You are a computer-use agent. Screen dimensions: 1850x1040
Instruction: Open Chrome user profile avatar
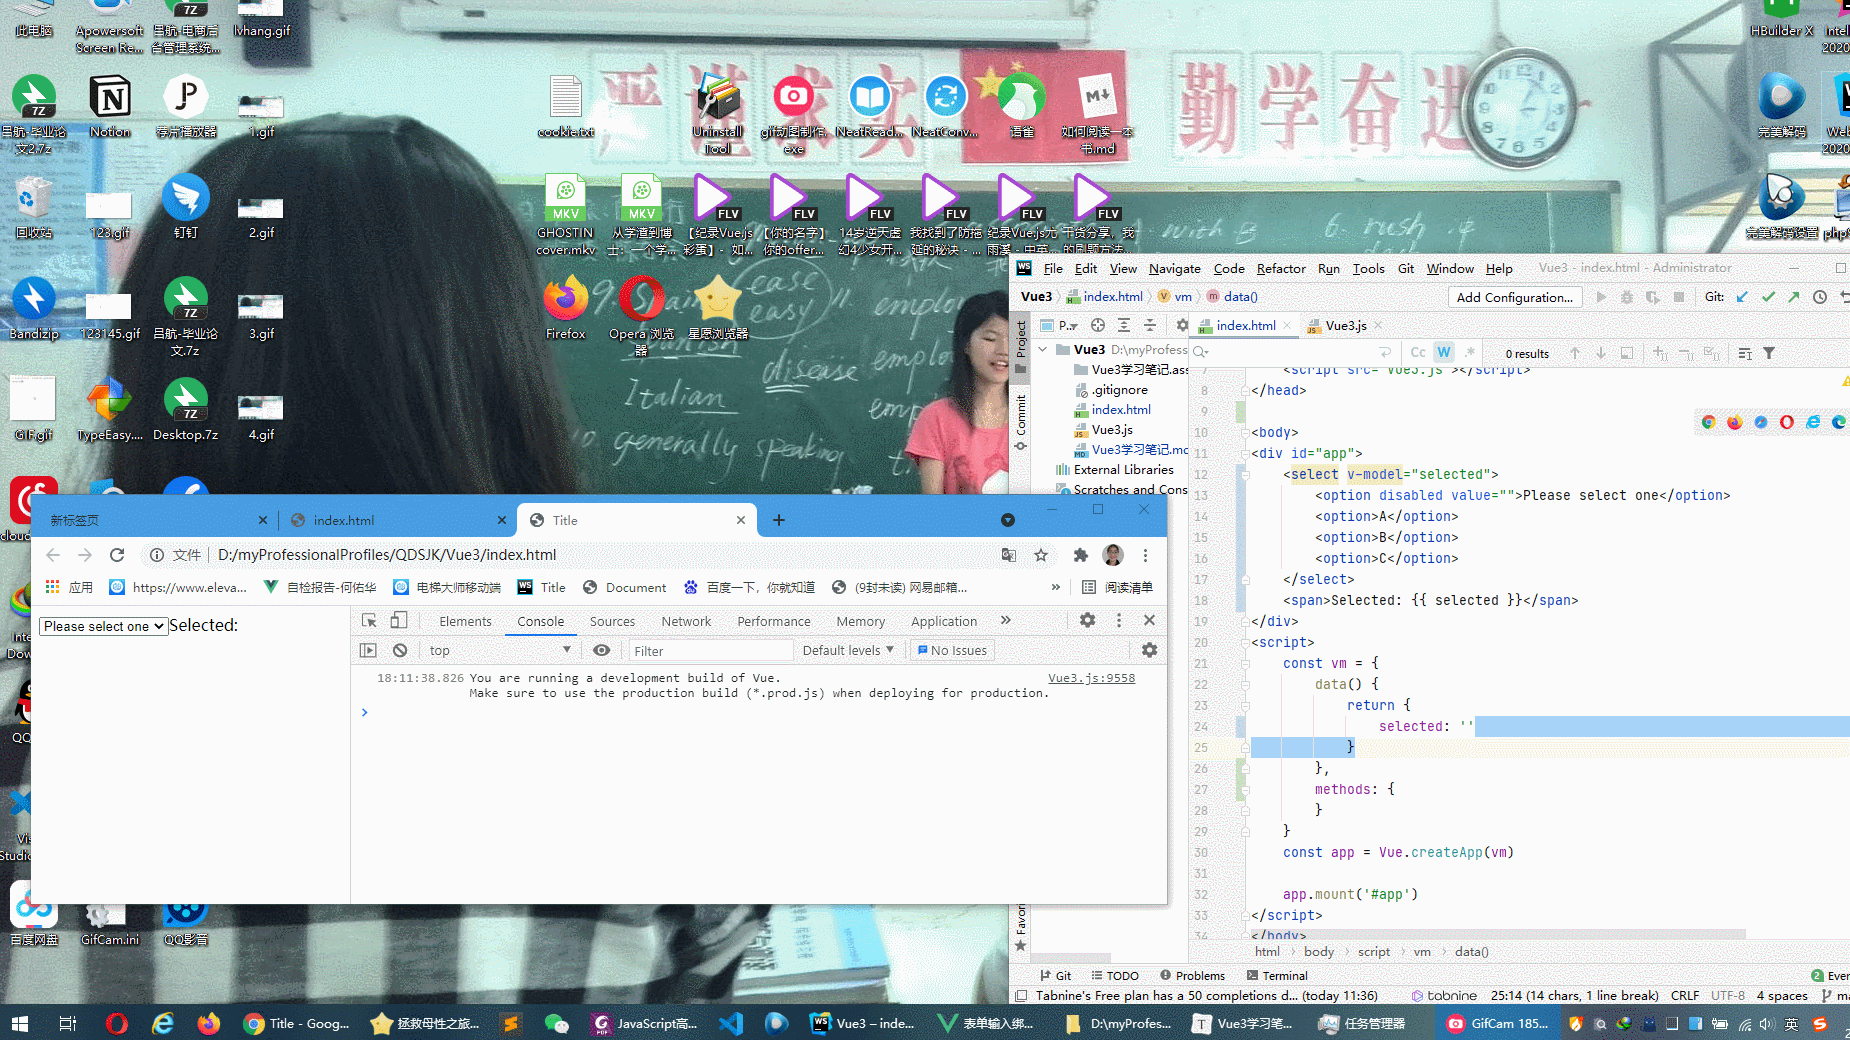1113,555
